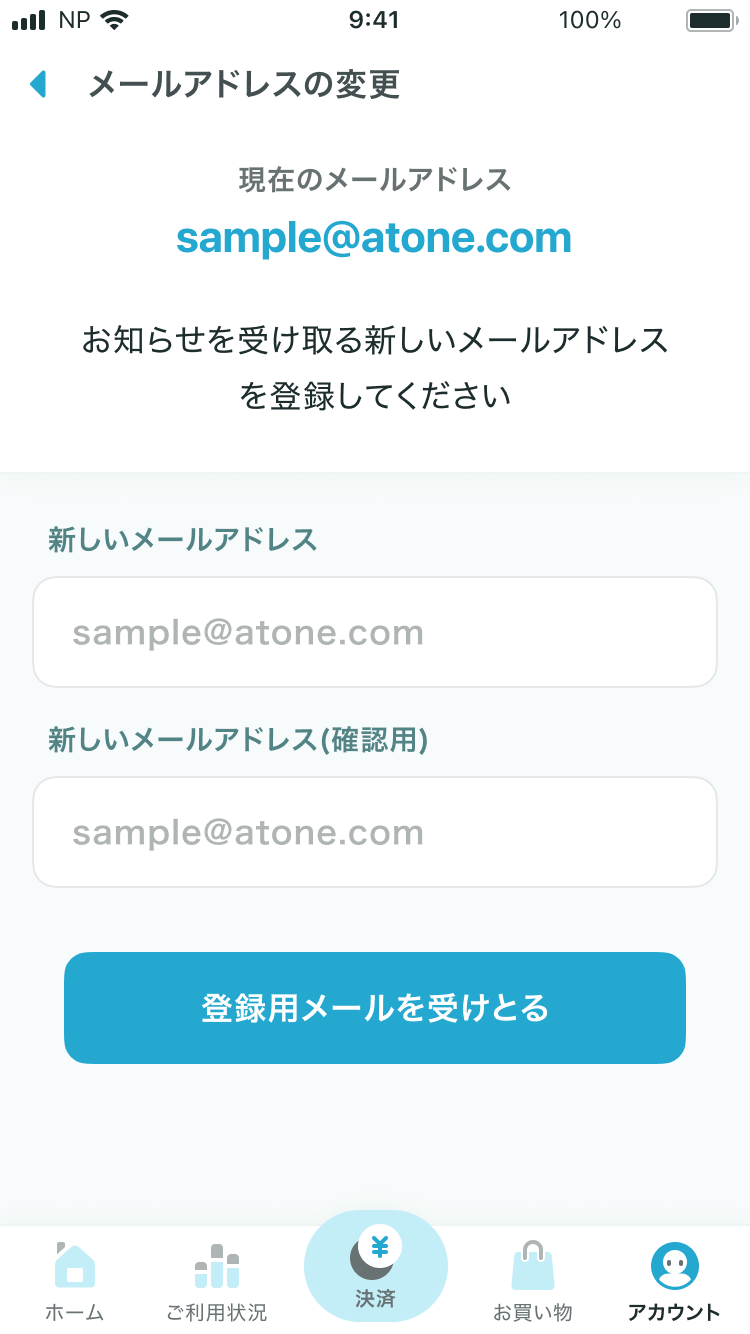Focus the 新しいメールアドレス input field
The width and height of the screenshot is (750, 1334).
pos(375,632)
